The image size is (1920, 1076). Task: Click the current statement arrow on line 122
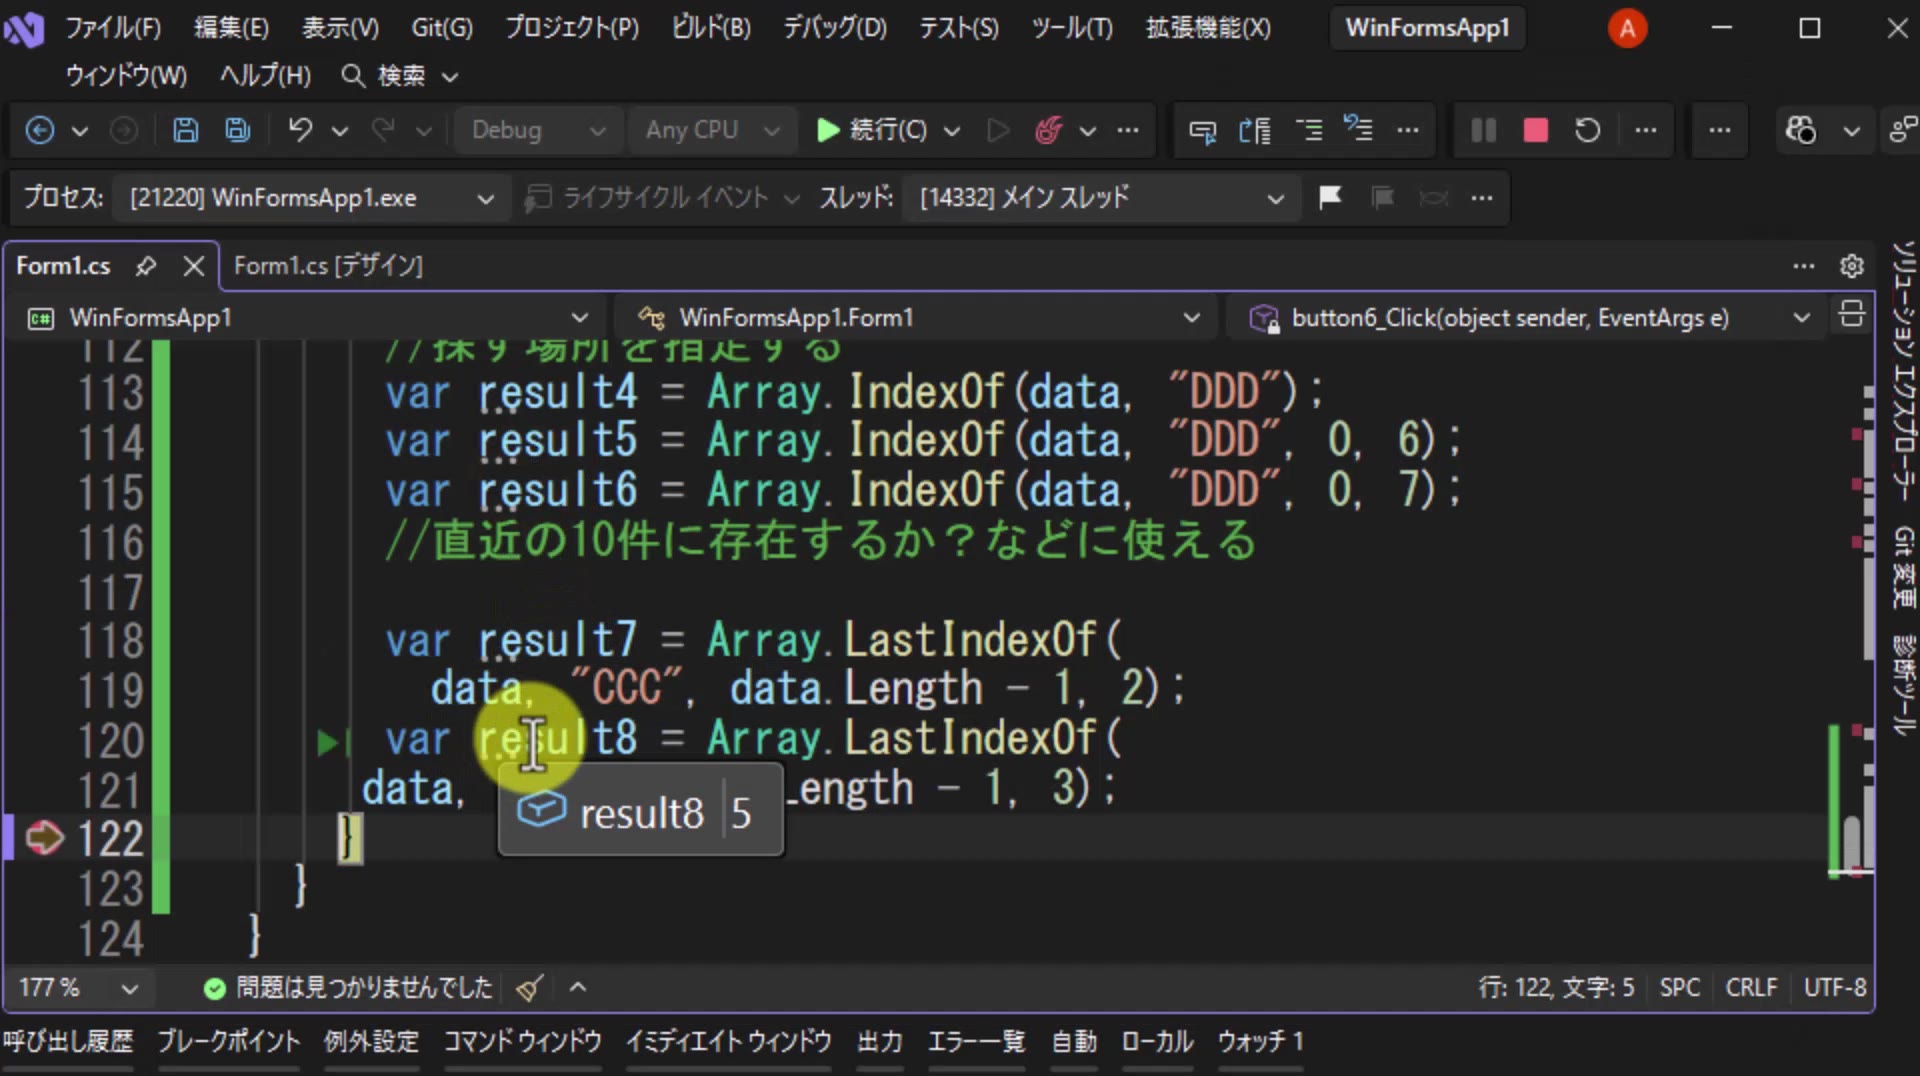pos(45,838)
